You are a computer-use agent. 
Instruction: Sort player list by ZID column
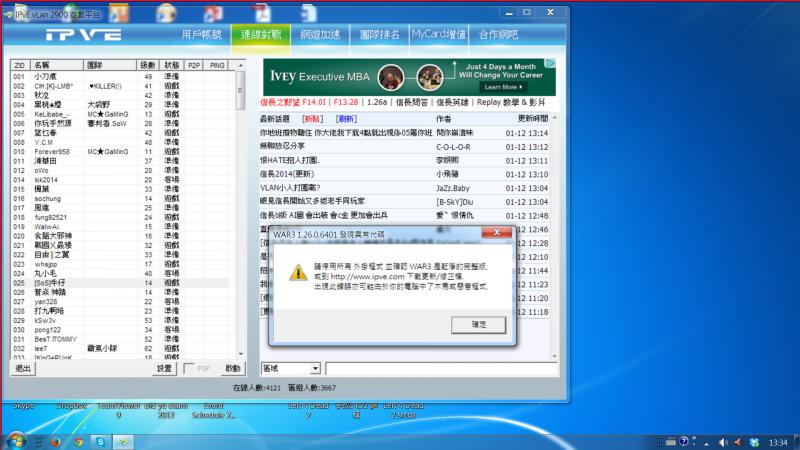(19, 65)
